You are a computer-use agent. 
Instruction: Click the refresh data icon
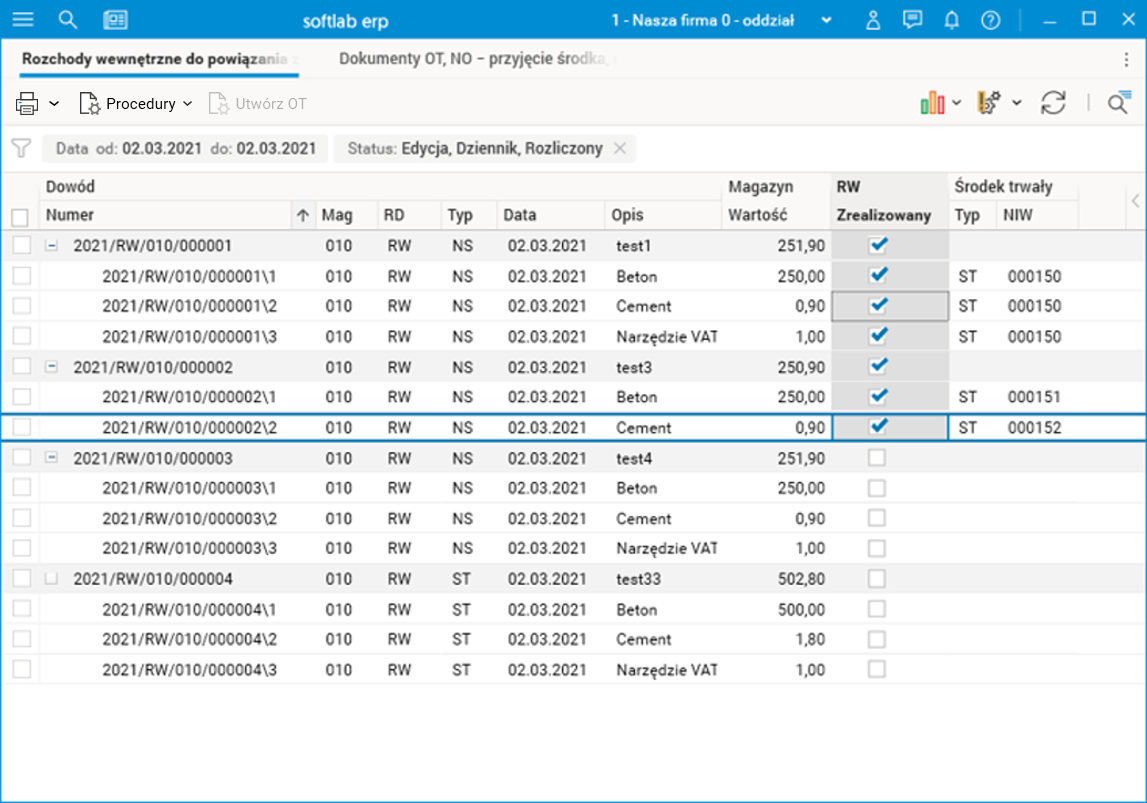click(1053, 103)
